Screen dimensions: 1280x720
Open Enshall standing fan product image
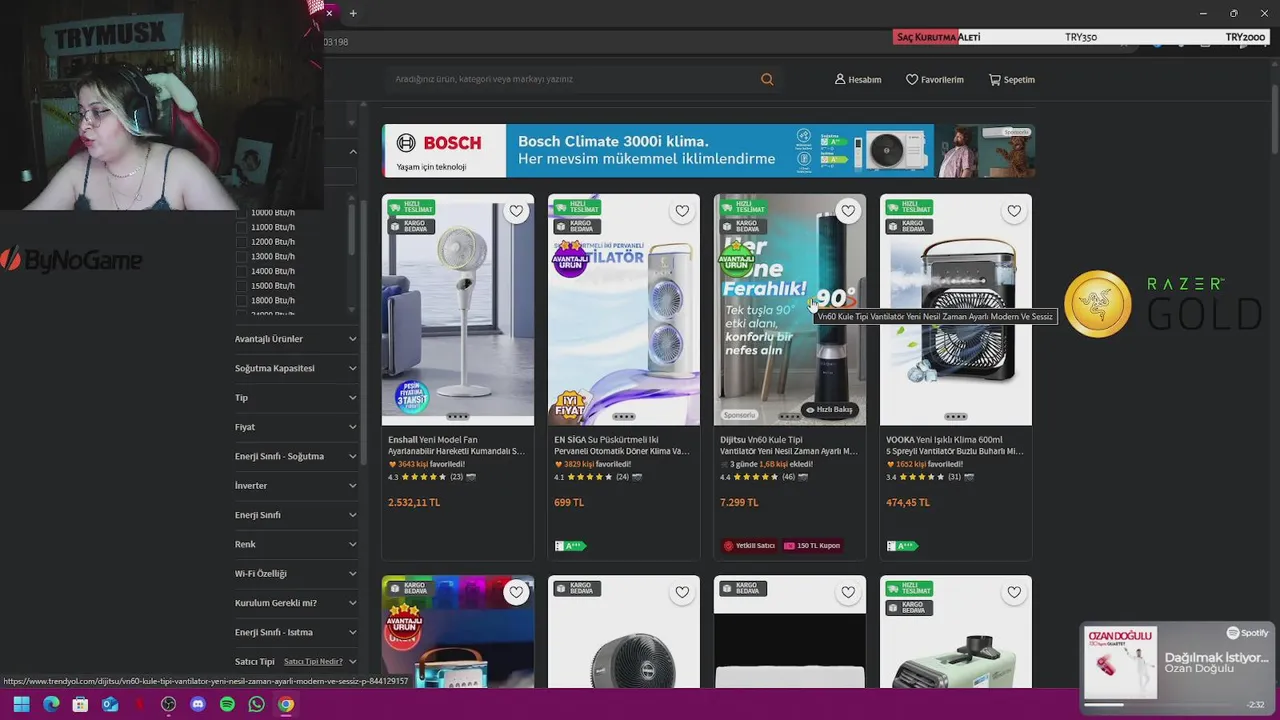click(458, 310)
